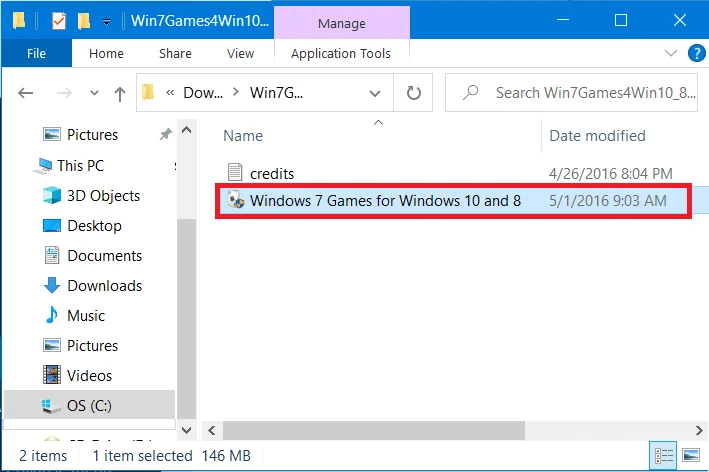This screenshot has height=472, width=709.
Task: Click the search magnifier icon
Action: pyautogui.click(x=470, y=93)
